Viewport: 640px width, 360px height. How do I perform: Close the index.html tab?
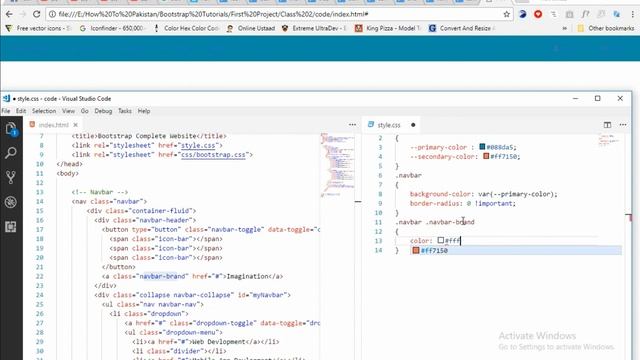[x=76, y=125]
